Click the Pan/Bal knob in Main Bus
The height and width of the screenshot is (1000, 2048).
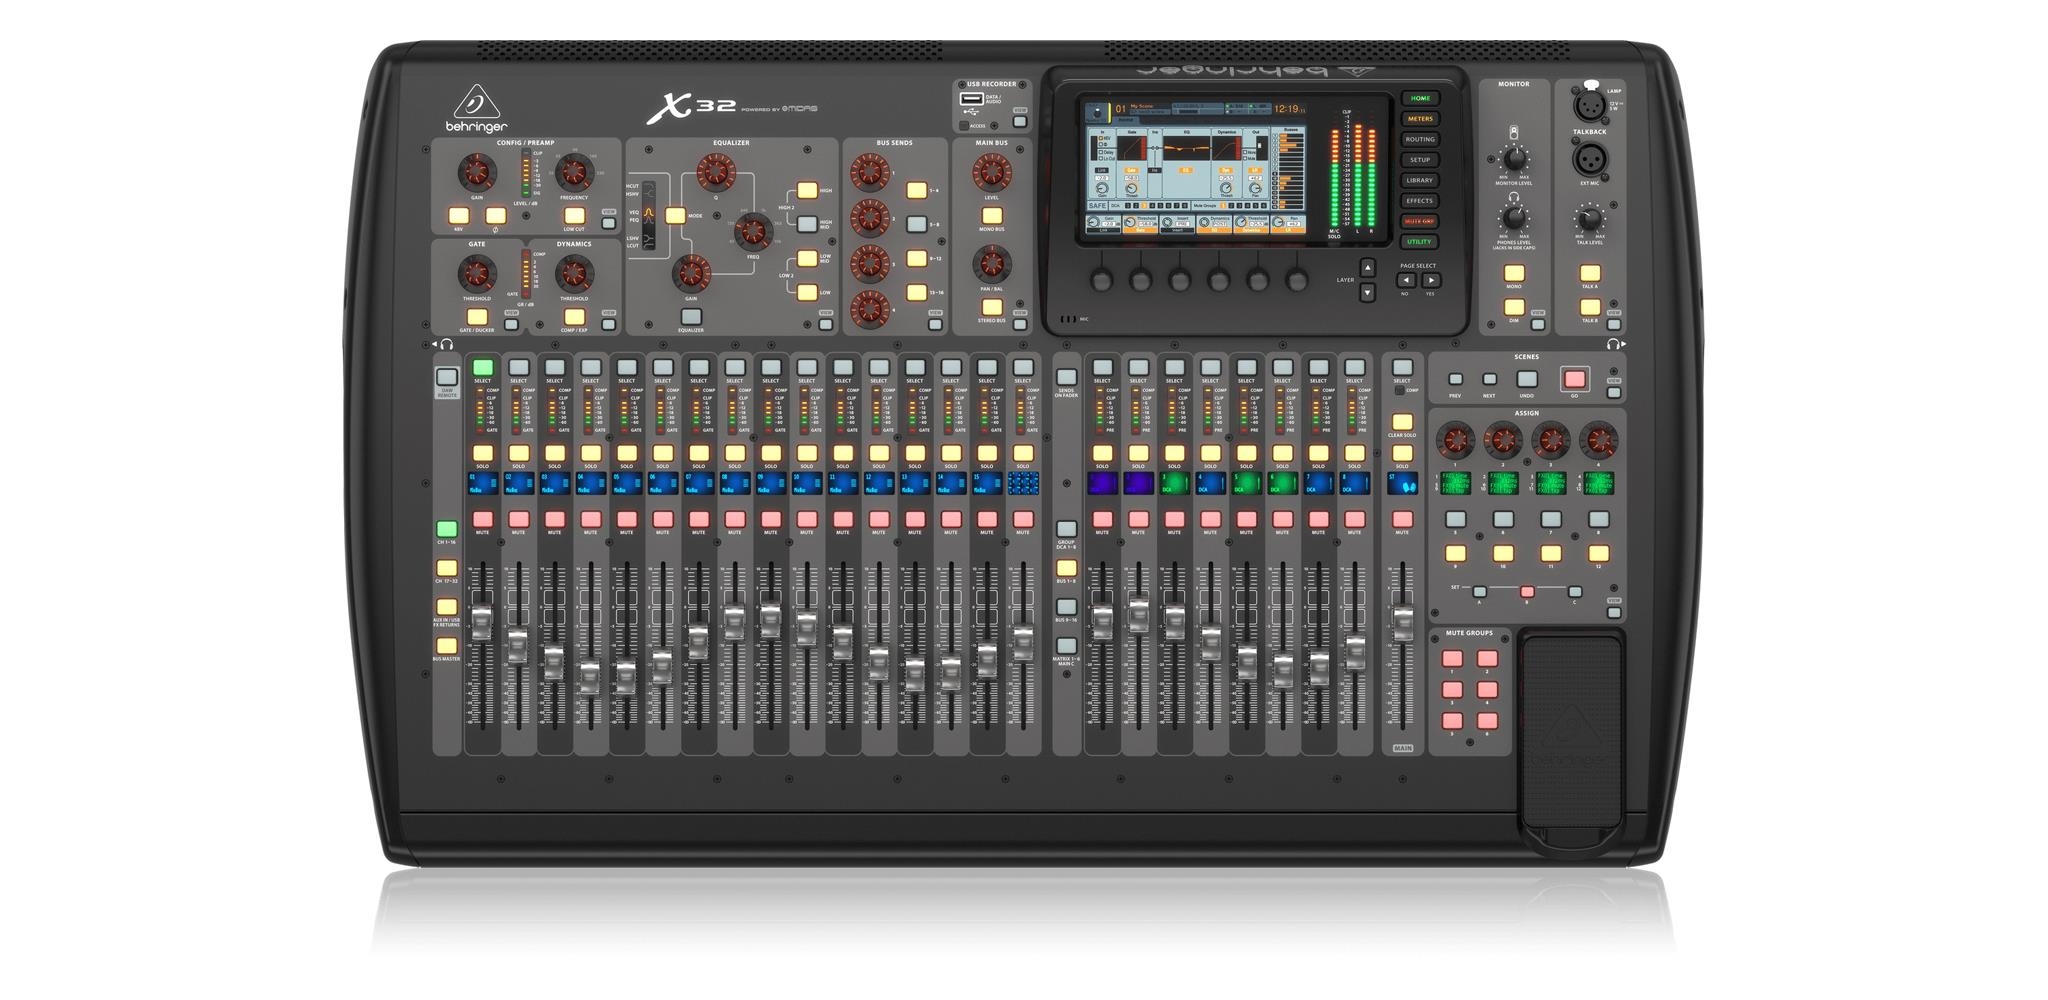991,264
